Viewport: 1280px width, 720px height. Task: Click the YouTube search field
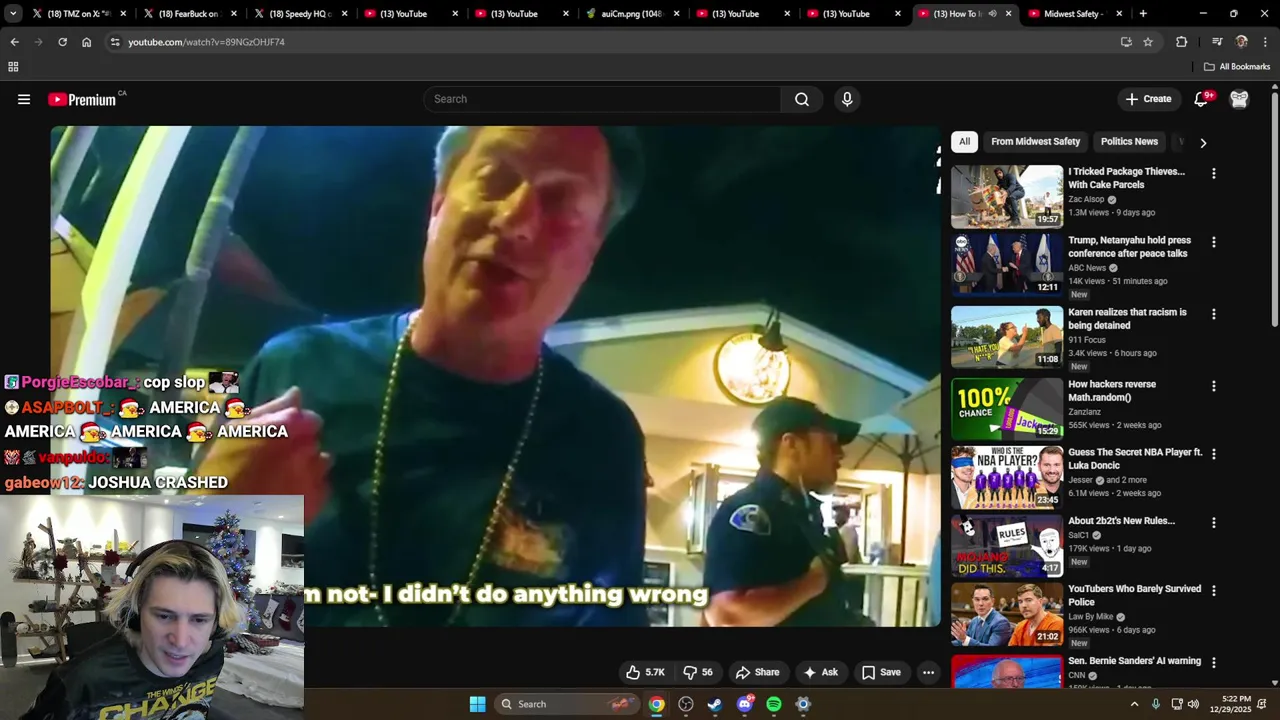(602, 99)
